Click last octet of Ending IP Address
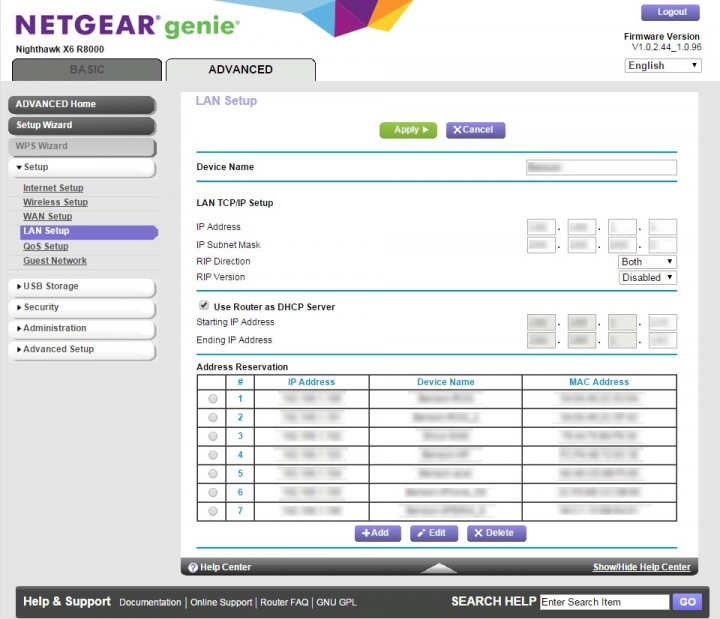This screenshot has height=619, width=720. pyautogui.click(x=662, y=340)
